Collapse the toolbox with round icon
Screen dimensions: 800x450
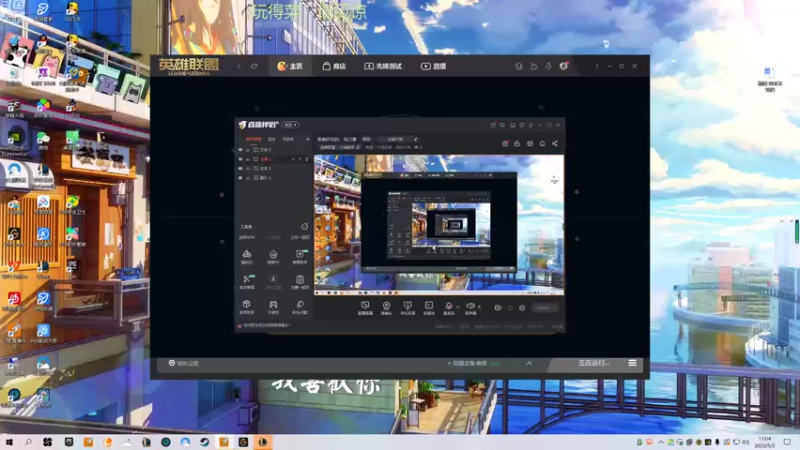(x=305, y=227)
